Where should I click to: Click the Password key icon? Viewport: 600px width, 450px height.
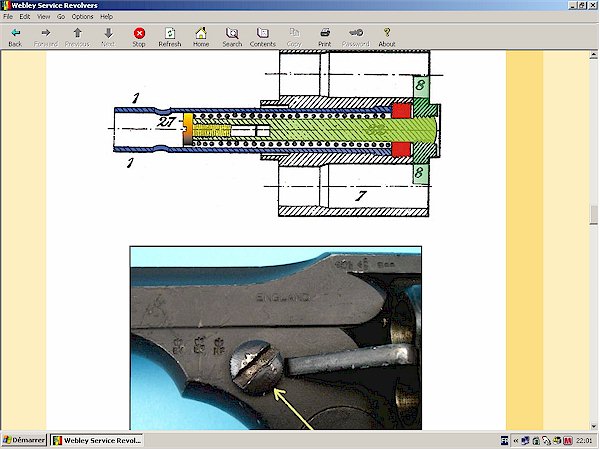coord(356,33)
